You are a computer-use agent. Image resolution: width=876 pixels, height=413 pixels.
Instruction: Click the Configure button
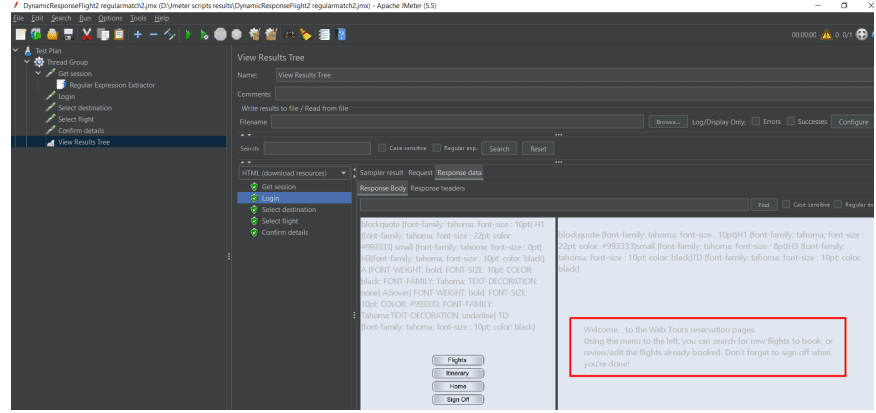click(x=853, y=122)
